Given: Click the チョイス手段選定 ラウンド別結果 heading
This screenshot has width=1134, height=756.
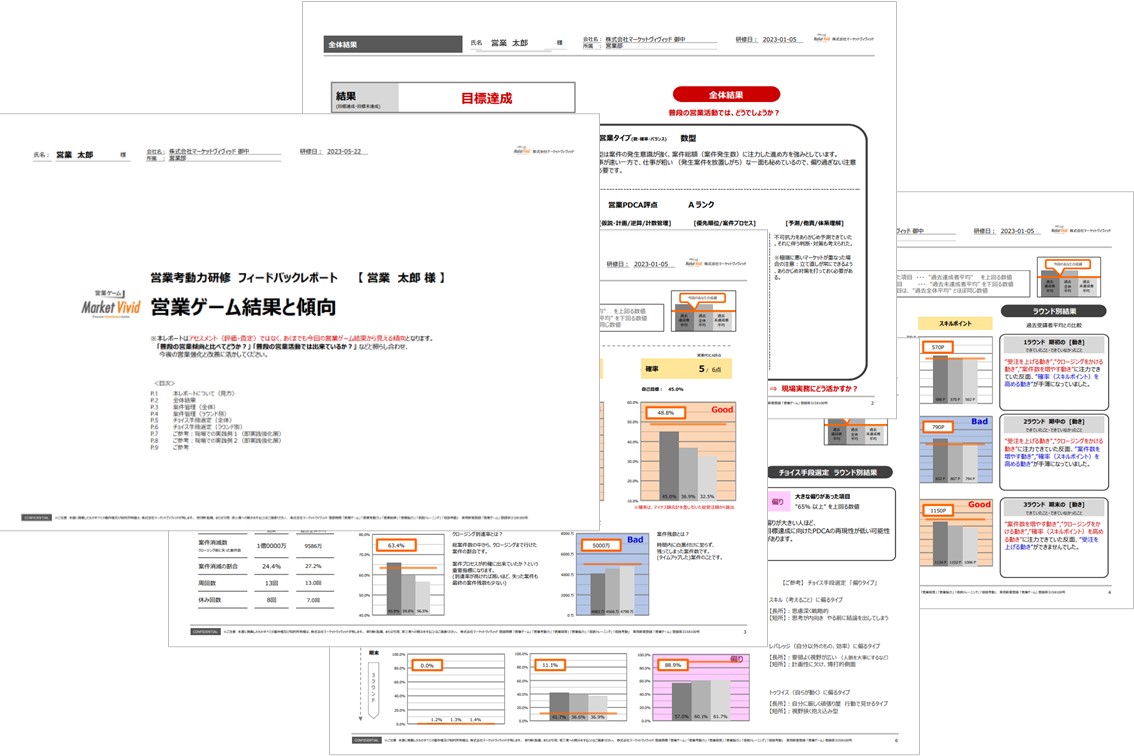Looking at the screenshot, I should (830, 472).
